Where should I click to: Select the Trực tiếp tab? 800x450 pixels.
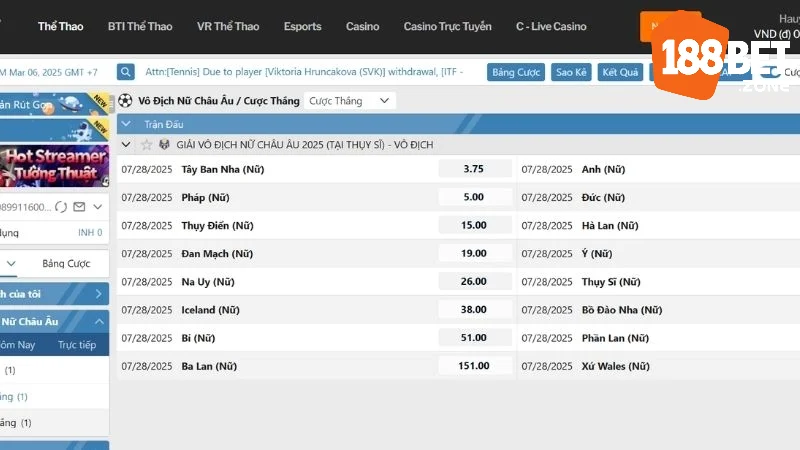coord(77,345)
